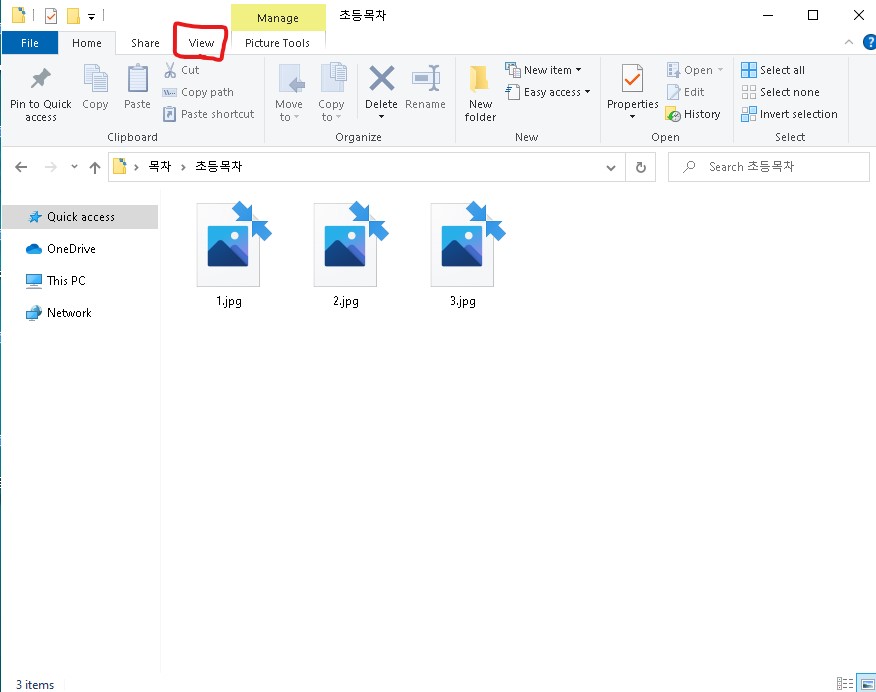Expand the Copy to dropdown
The image size is (876, 692).
tap(338, 117)
